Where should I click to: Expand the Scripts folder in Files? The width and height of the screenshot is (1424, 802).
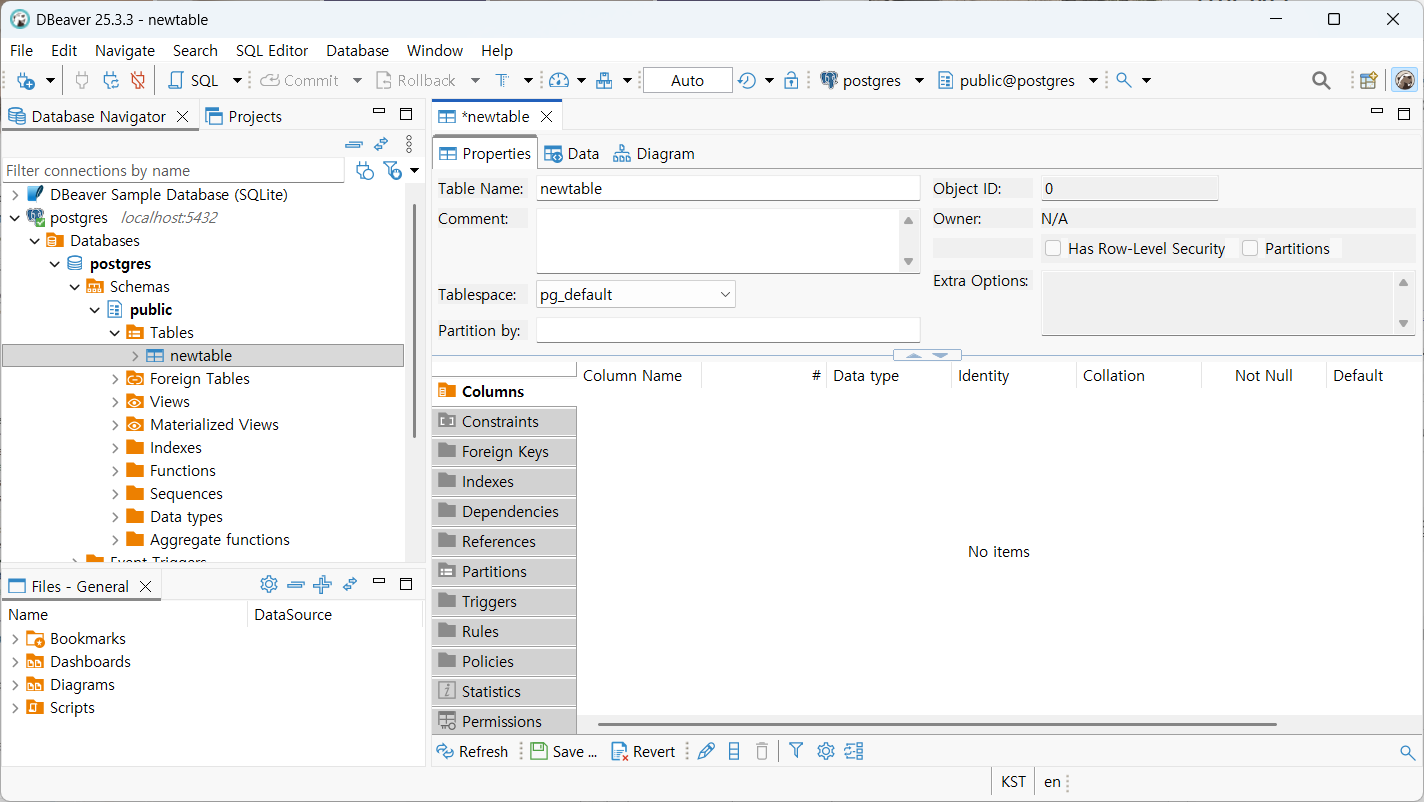click(x=15, y=707)
